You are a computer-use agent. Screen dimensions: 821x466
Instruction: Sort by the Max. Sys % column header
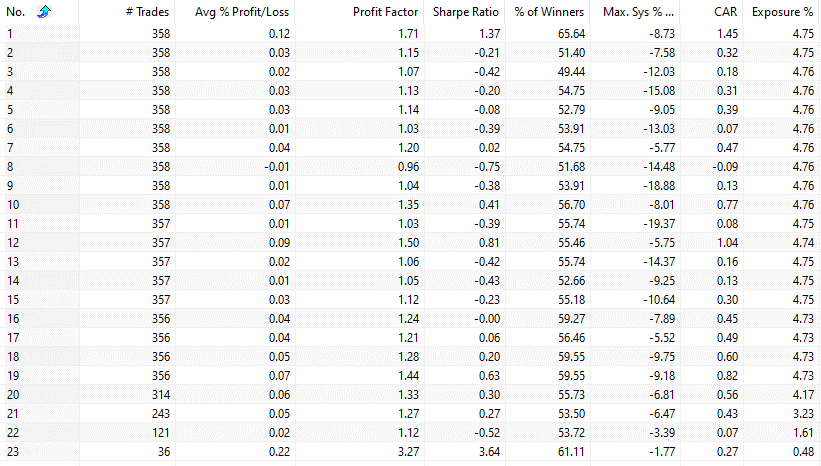pos(638,12)
